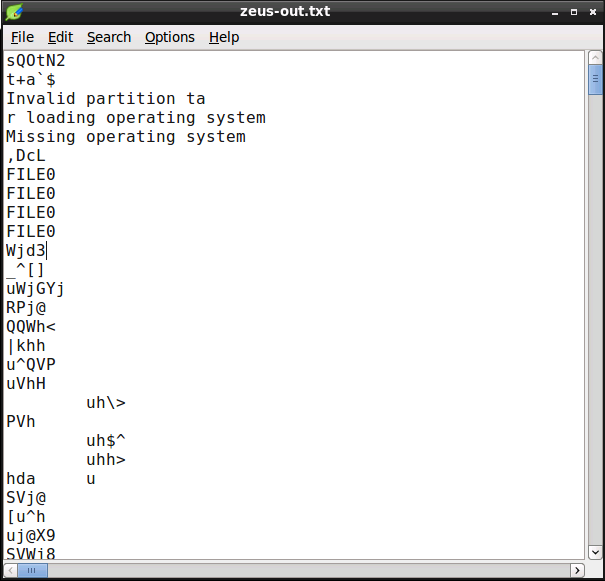Click the line 'uj@X9'
This screenshot has height=581, width=605.
pos(31,535)
